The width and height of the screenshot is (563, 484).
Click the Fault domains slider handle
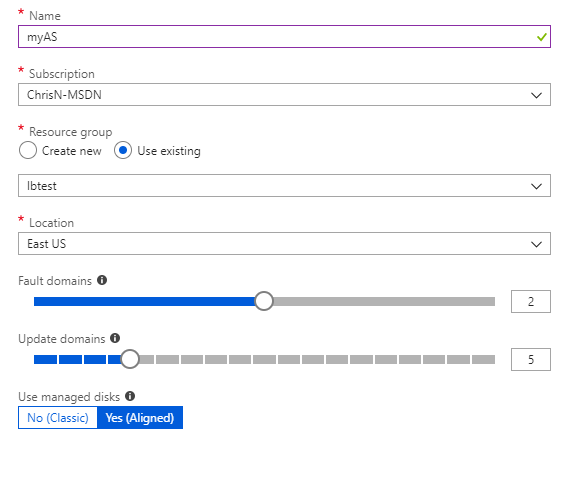click(264, 301)
